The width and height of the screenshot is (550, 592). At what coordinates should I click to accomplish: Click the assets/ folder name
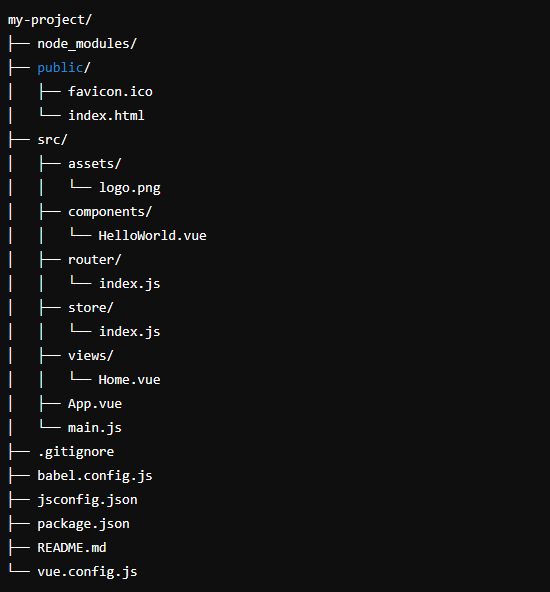coord(94,164)
